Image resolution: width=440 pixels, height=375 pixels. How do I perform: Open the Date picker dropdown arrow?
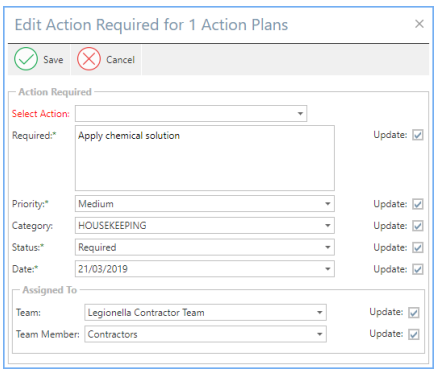[328, 269]
